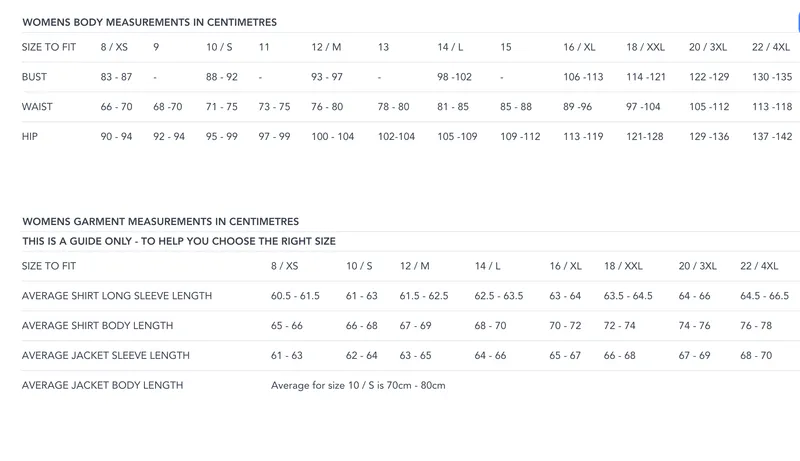Click the Womens Body Measurements heading

[150, 22]
